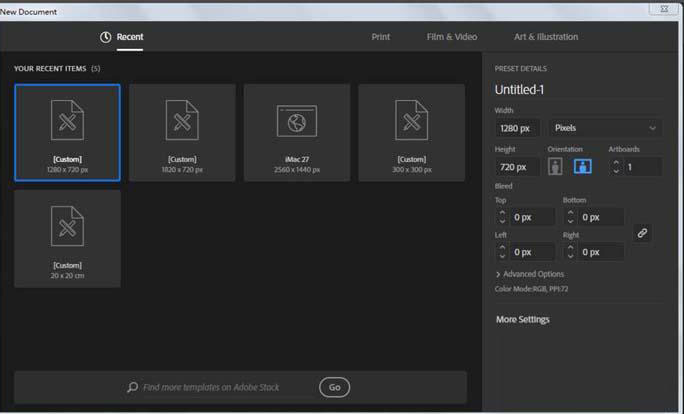The height and width of the screenshot is (414, 684).
Task: Open the Pixels units dropdown
Action: click(x=605, y=128)
